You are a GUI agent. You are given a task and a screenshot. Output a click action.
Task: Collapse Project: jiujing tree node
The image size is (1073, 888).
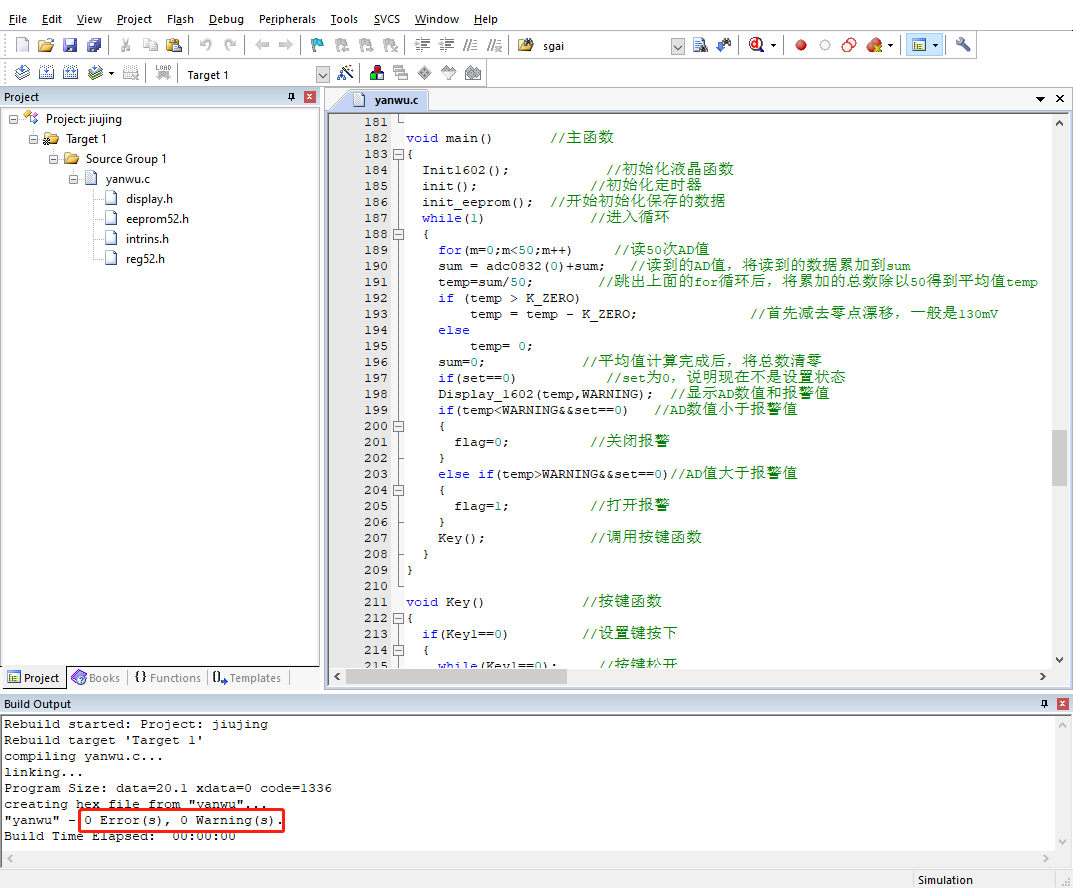[x=13, y=119]
